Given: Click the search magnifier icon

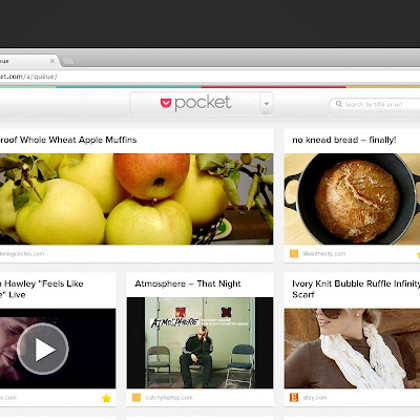Looking at the screenshot, I should [x=339, y=104].
